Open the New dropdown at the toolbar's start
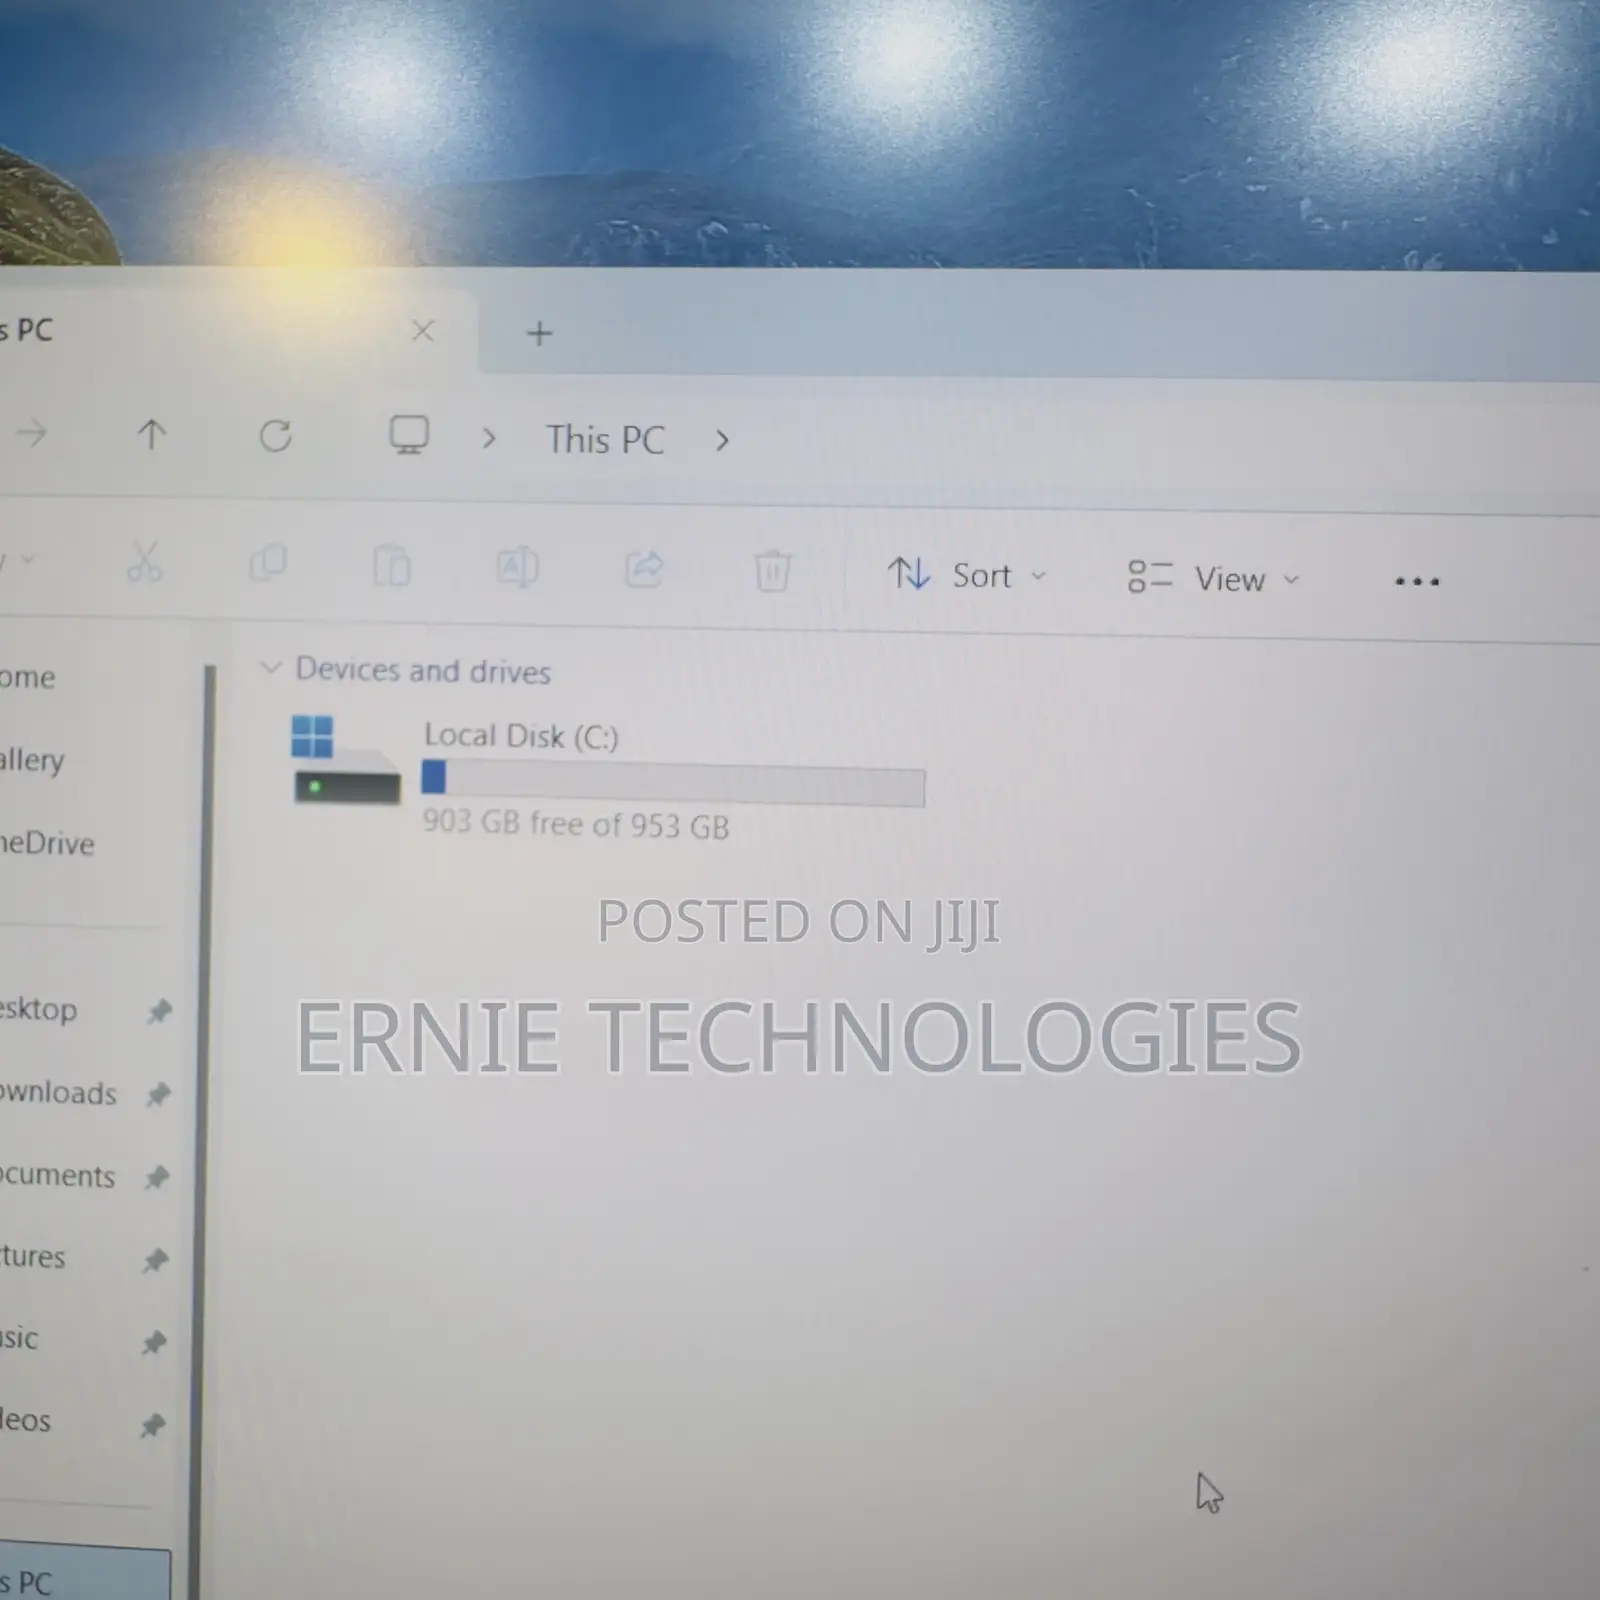The height and width of the screenshot is (1600, 1600). tap(18, 559)
